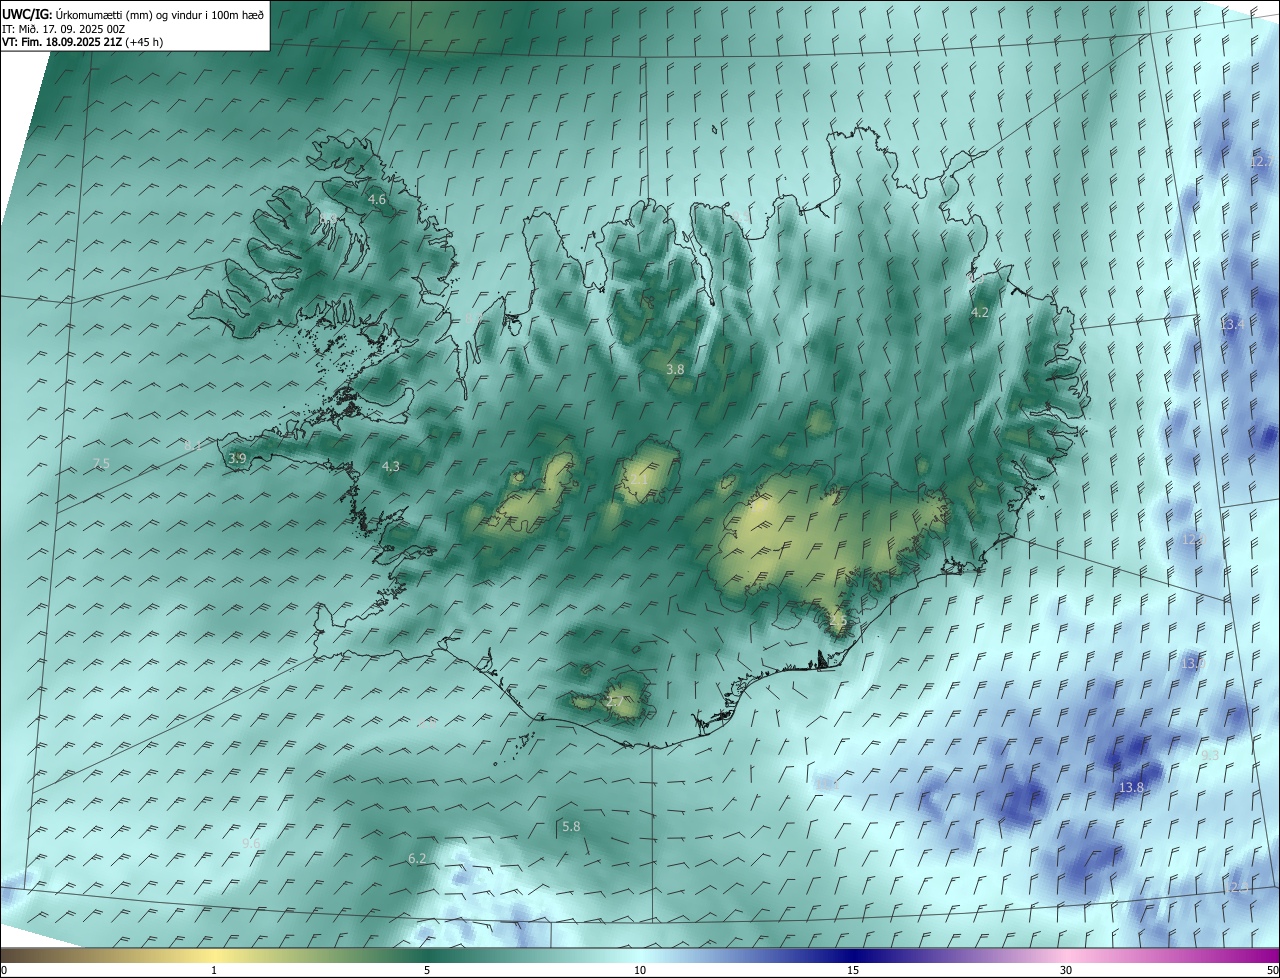The image size is (1280, 978).
Task: Click the 0 tick on the color scale
Action: tap(4, 970)
